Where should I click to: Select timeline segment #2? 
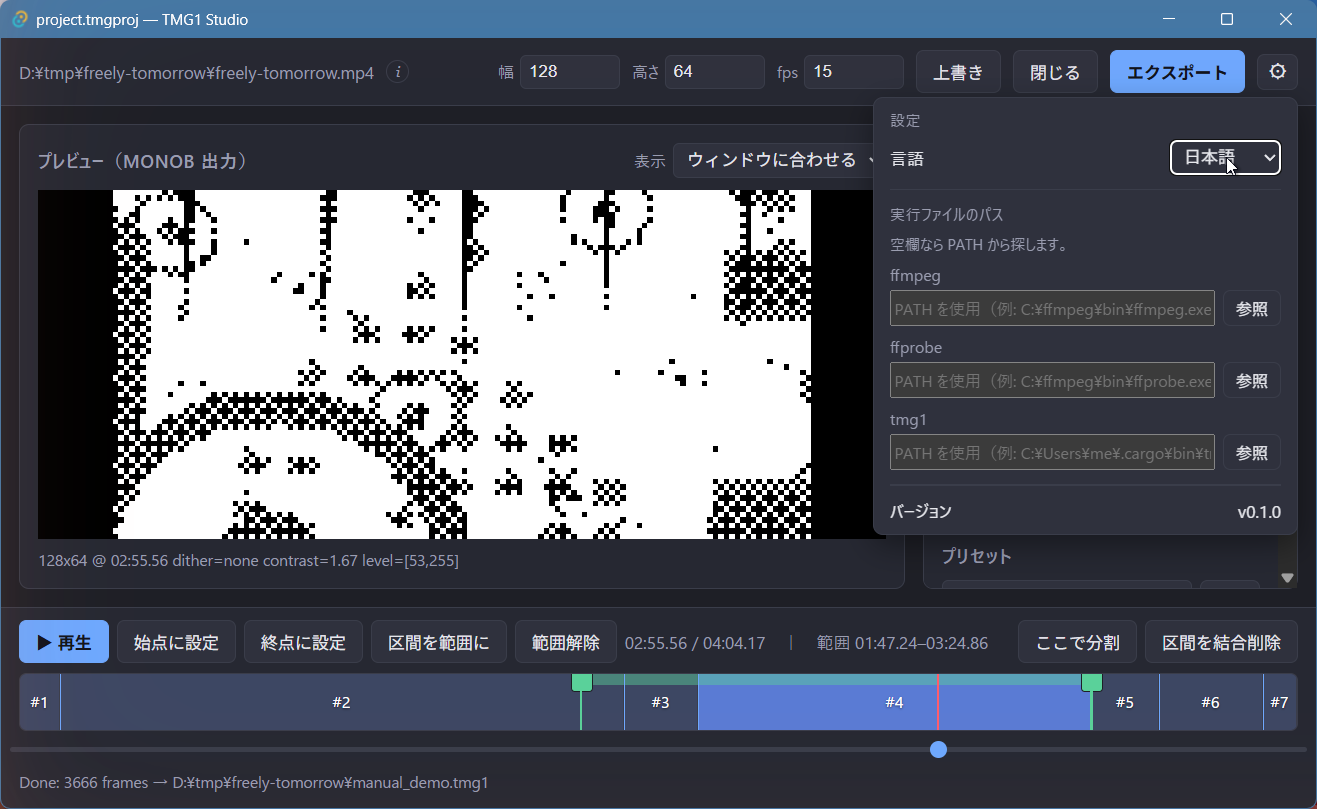tap(341, 702)
